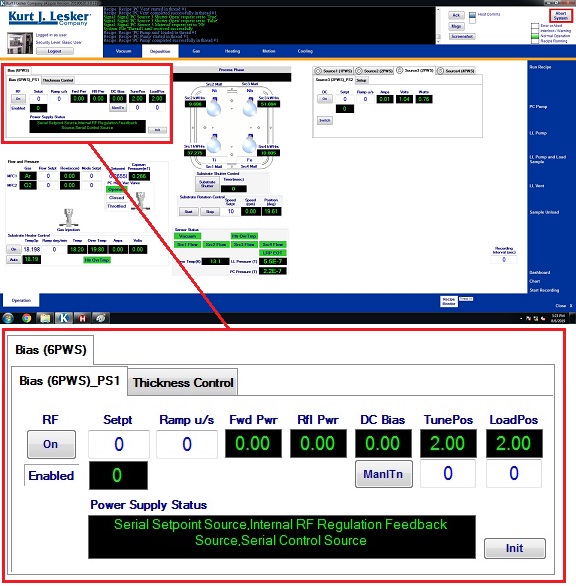Viewport: 576px width, 587px height.
Task: Click PC Pump in the right sidebar
Action: (x=538, y=107)
